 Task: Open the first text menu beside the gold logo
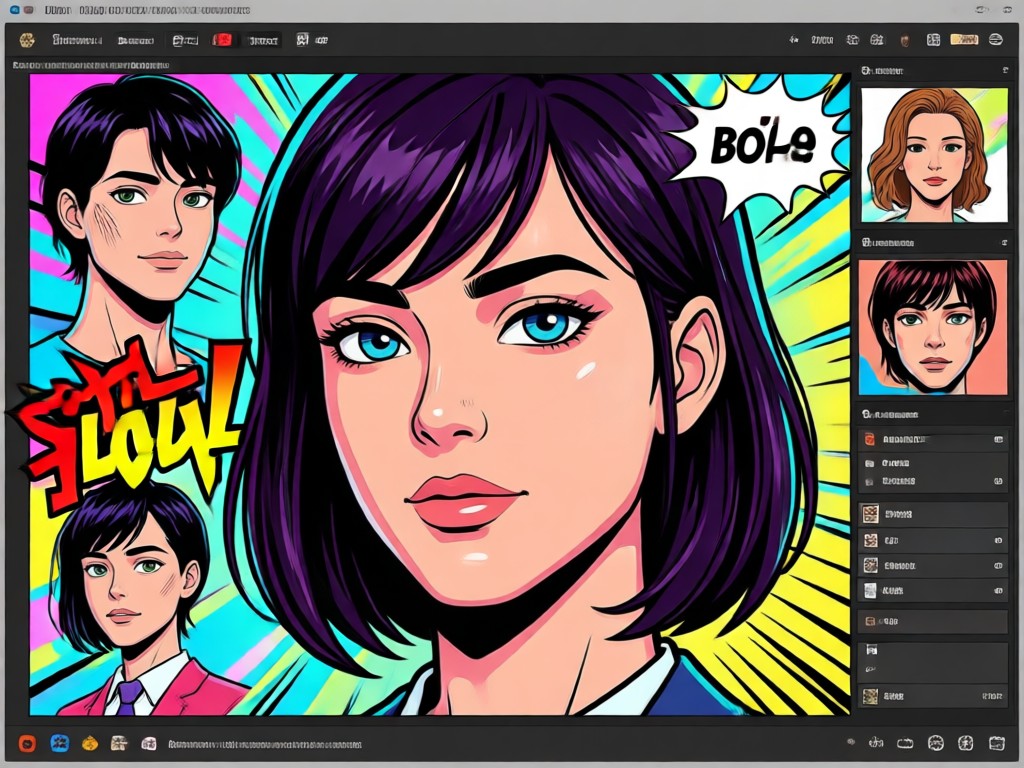point(77,40)
